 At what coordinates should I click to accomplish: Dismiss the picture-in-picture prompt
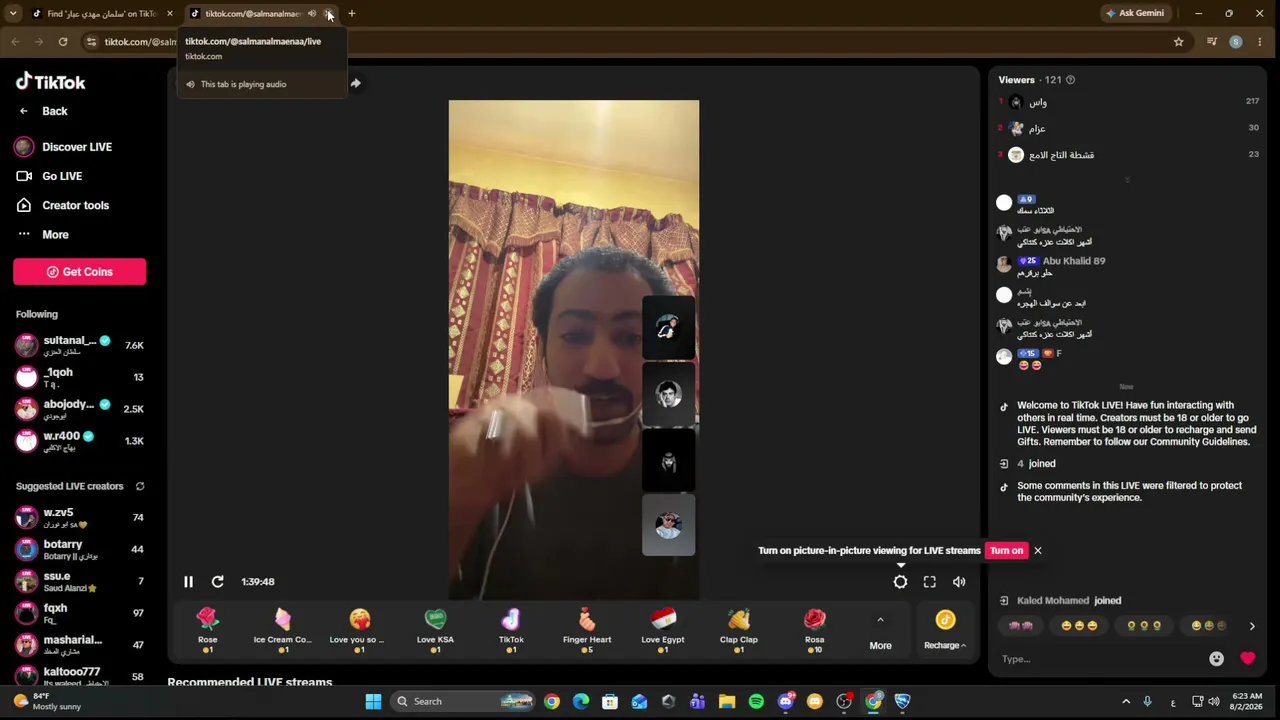tap(1038, 550)
